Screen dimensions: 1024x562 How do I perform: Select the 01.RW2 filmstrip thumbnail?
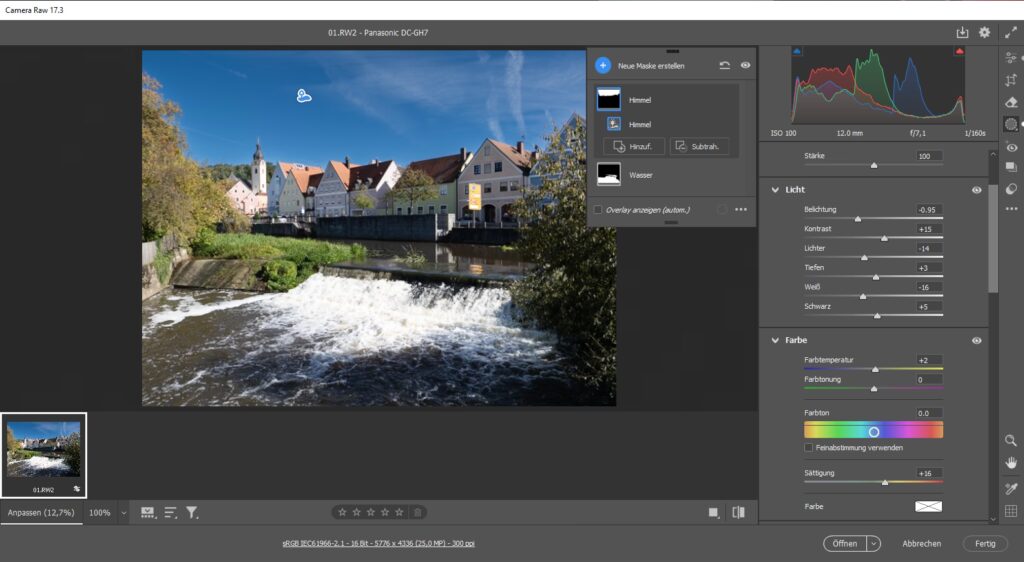43,451
